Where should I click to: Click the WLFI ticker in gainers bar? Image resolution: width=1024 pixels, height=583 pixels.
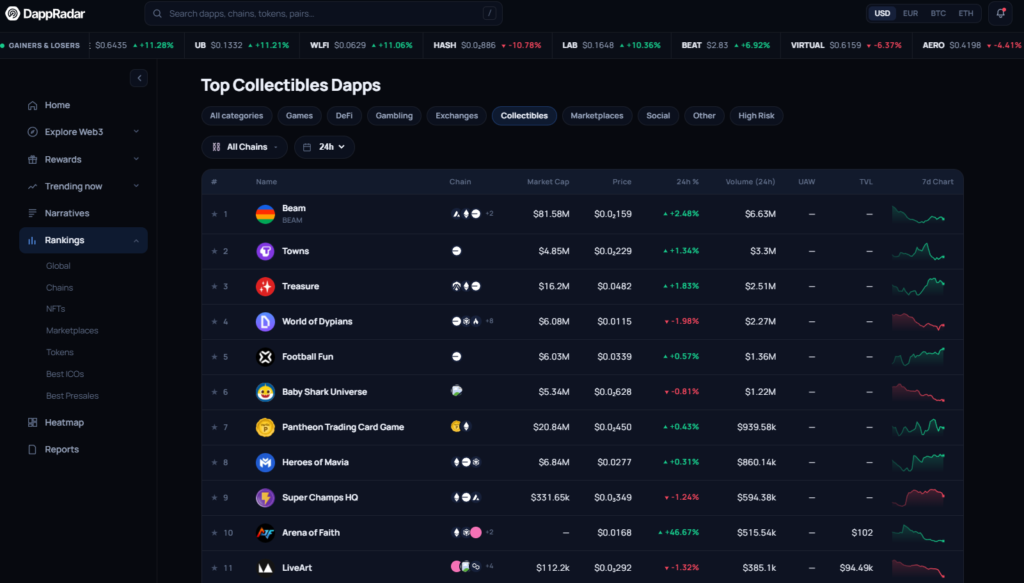(x=361, y=45)
